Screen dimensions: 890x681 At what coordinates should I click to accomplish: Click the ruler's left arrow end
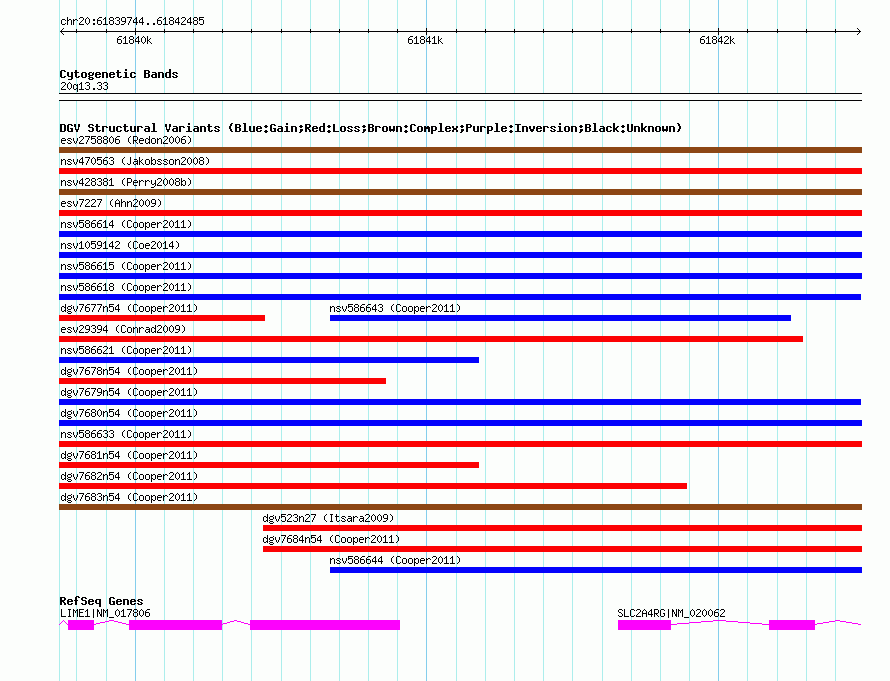point(62,32)
